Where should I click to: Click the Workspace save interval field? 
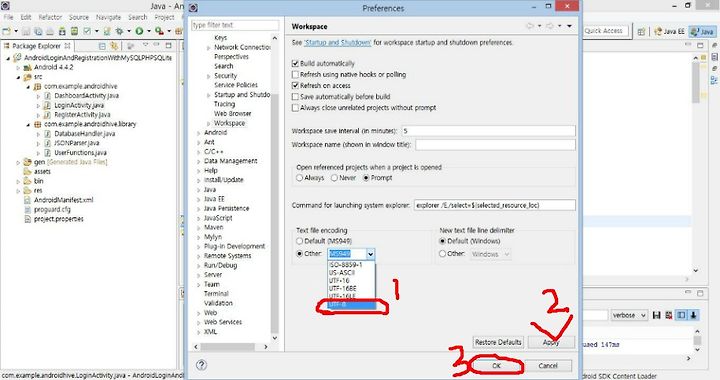[488, 131]
